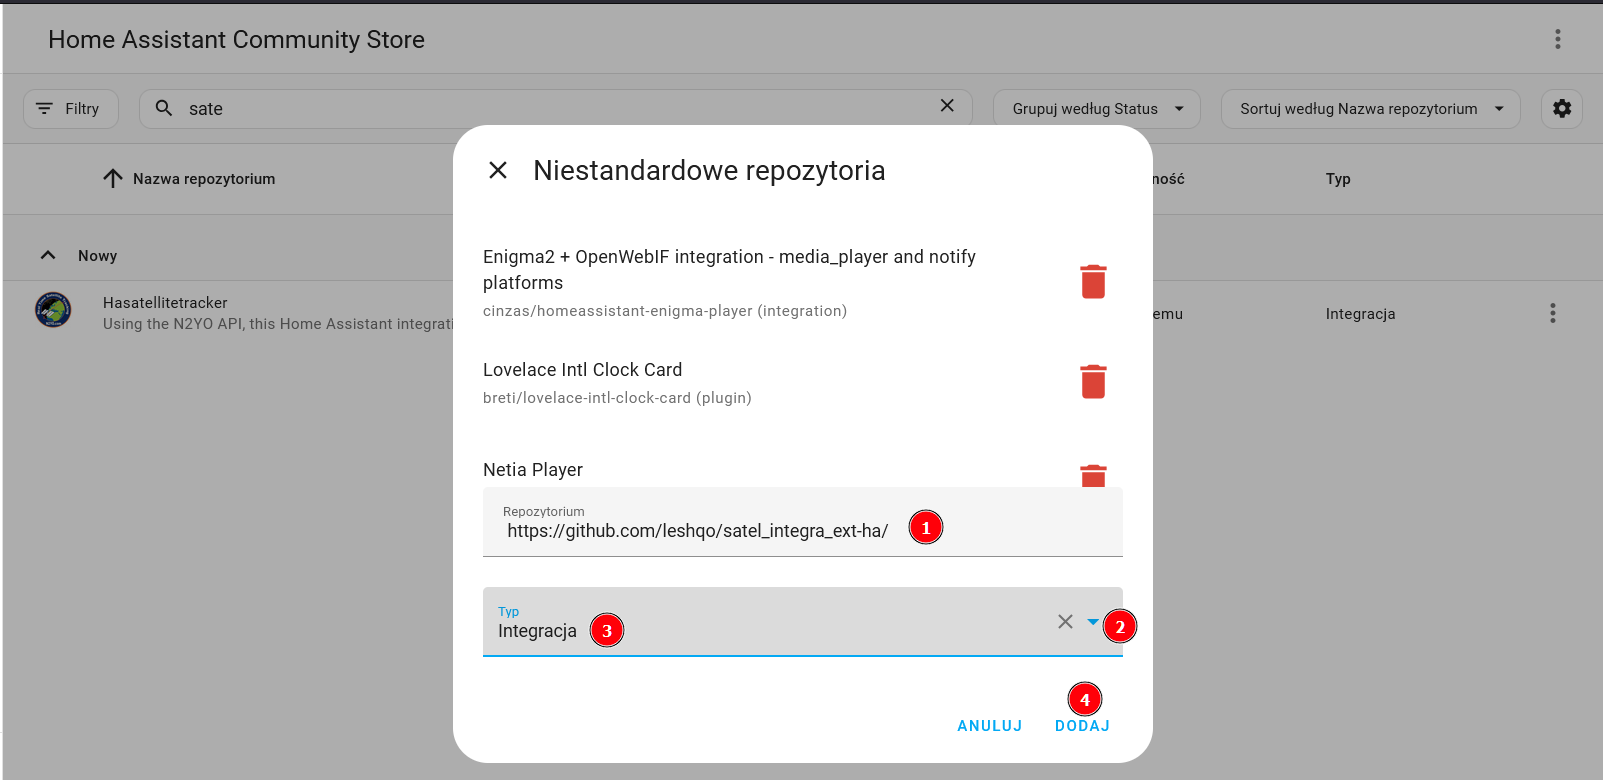Viewport: 1603px width, 780px height.
Task: Open Hasatellitetracker row three-dot menu
Action: click(1552, 313)
